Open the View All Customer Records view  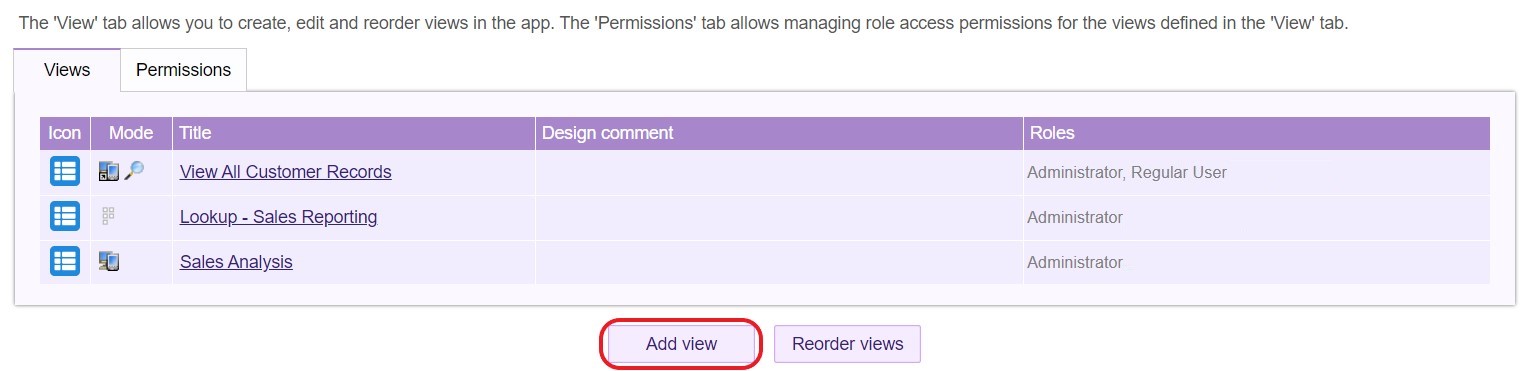point(286,172)
